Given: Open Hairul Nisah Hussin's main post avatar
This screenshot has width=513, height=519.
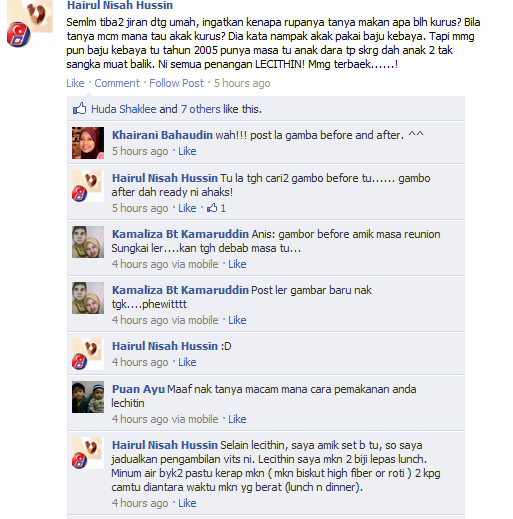Looking at the screenshot, I should pos(30,23).
